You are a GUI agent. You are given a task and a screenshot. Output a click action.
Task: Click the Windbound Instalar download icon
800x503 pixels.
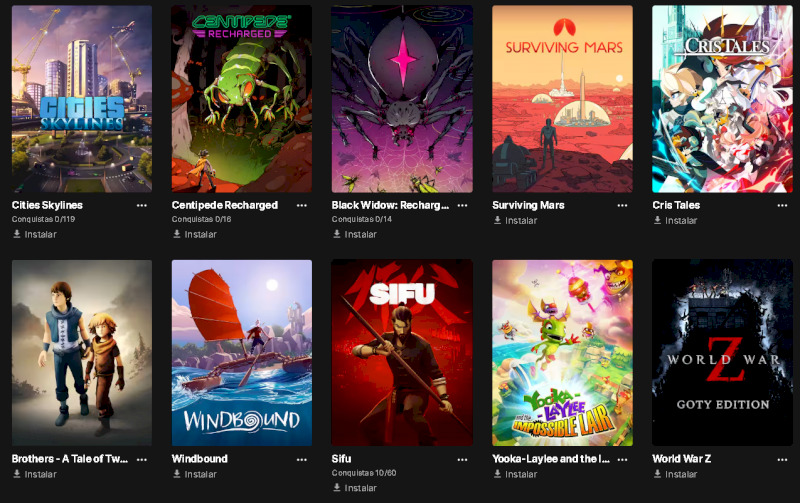pos(177,473)
